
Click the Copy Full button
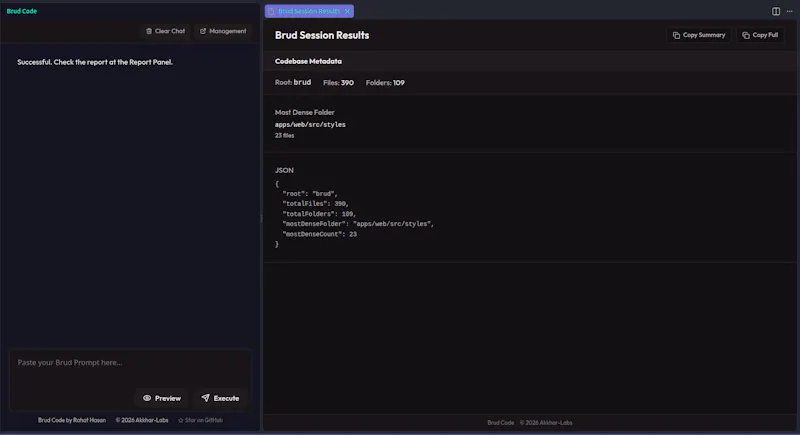760,35
